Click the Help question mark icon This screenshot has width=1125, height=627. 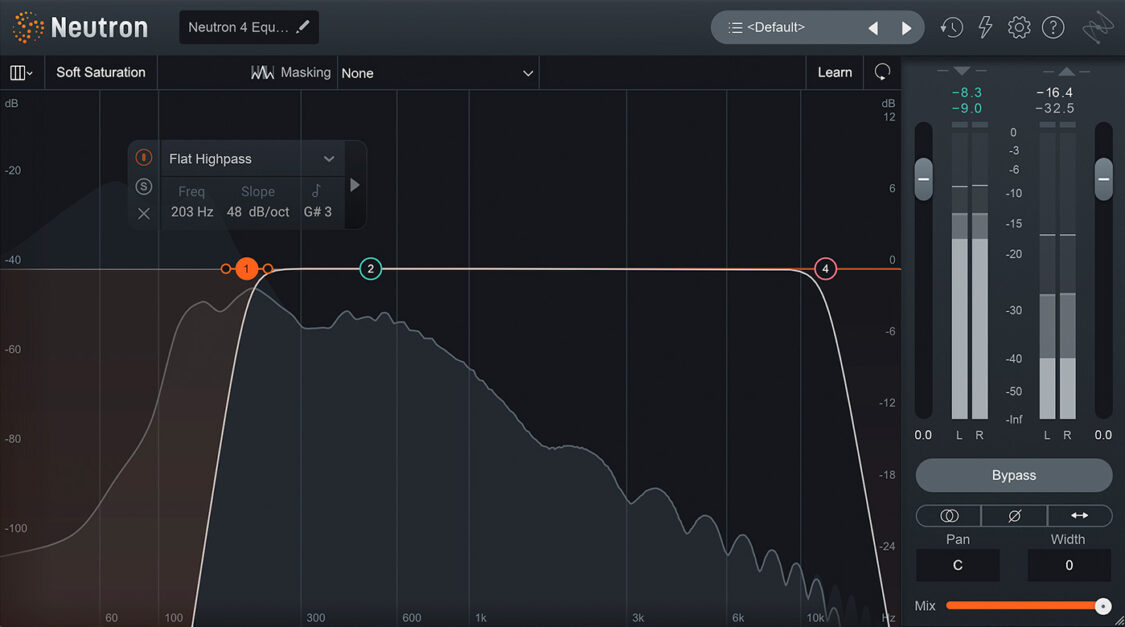coord(1053,27)
